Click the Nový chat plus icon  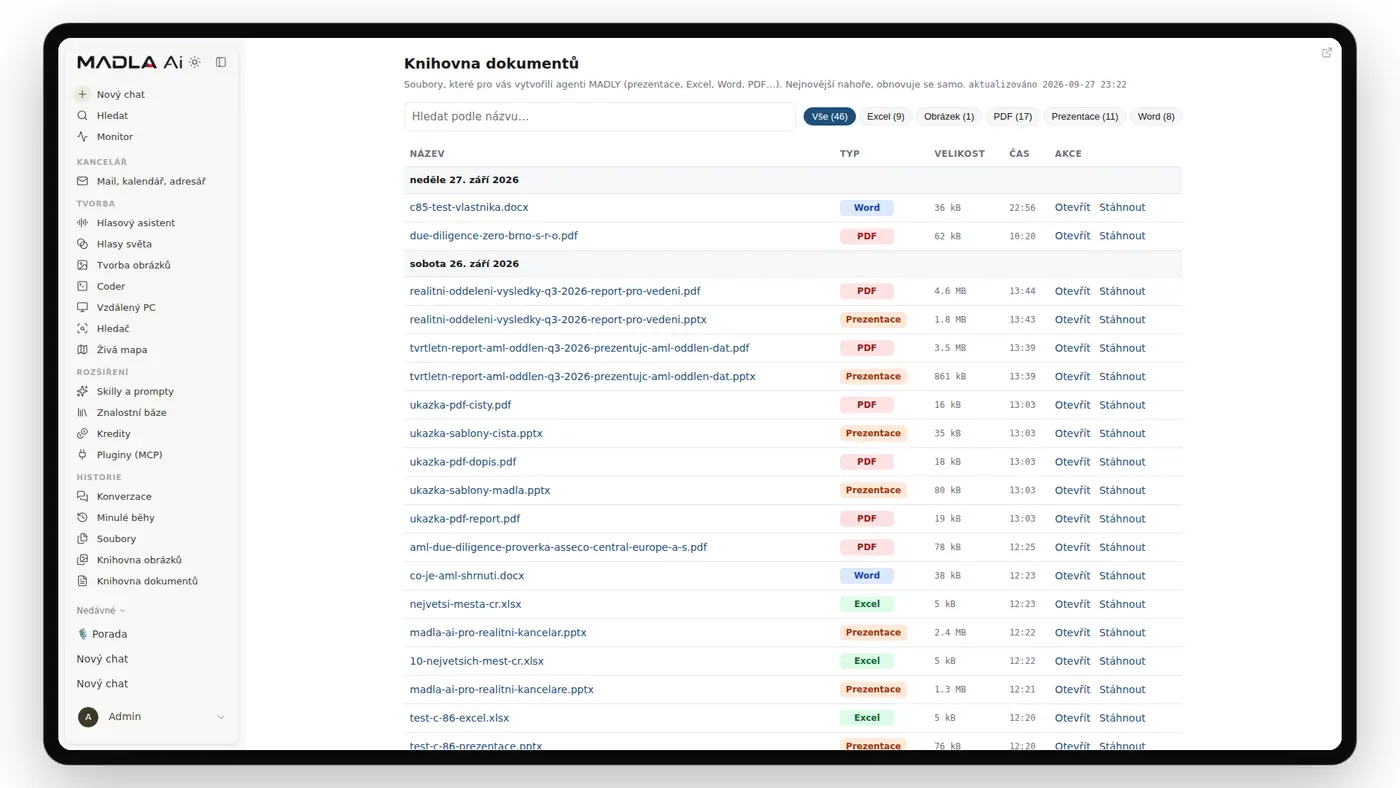point(83,94)
